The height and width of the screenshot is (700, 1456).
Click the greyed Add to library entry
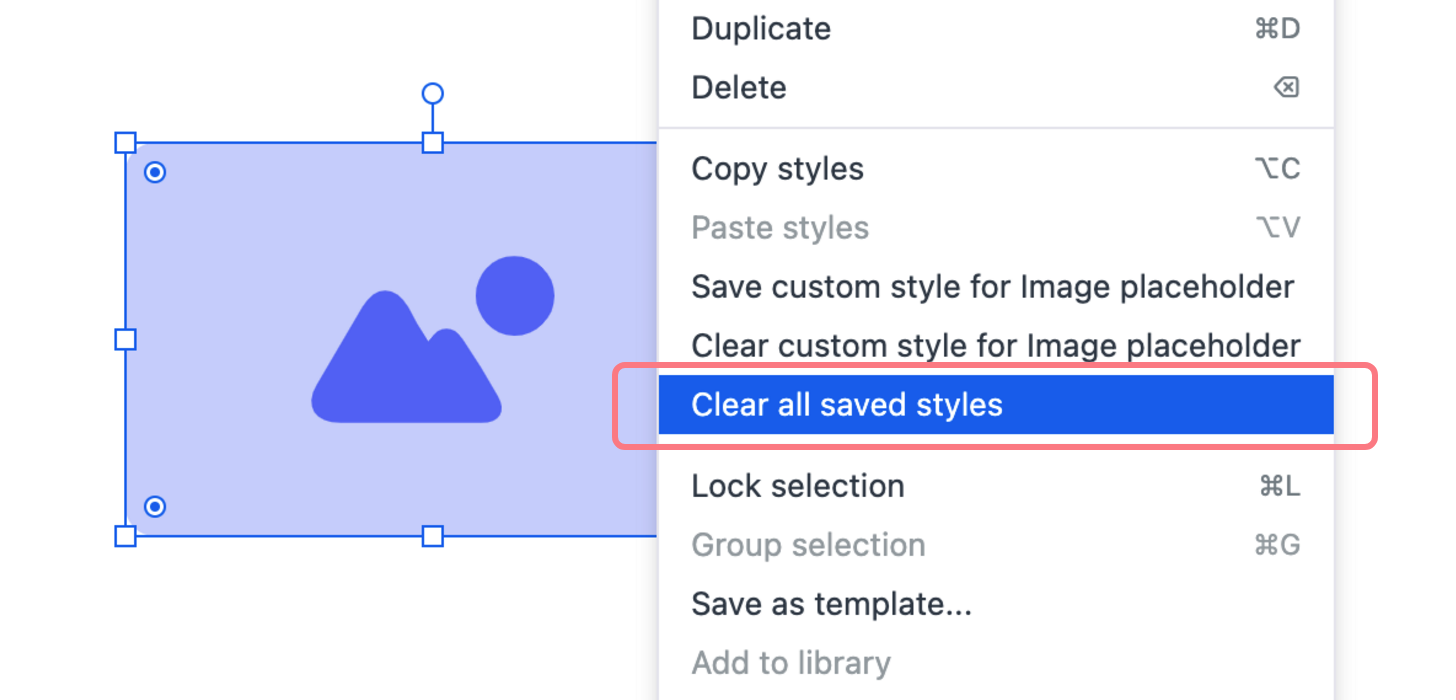[x=996, y=662]
